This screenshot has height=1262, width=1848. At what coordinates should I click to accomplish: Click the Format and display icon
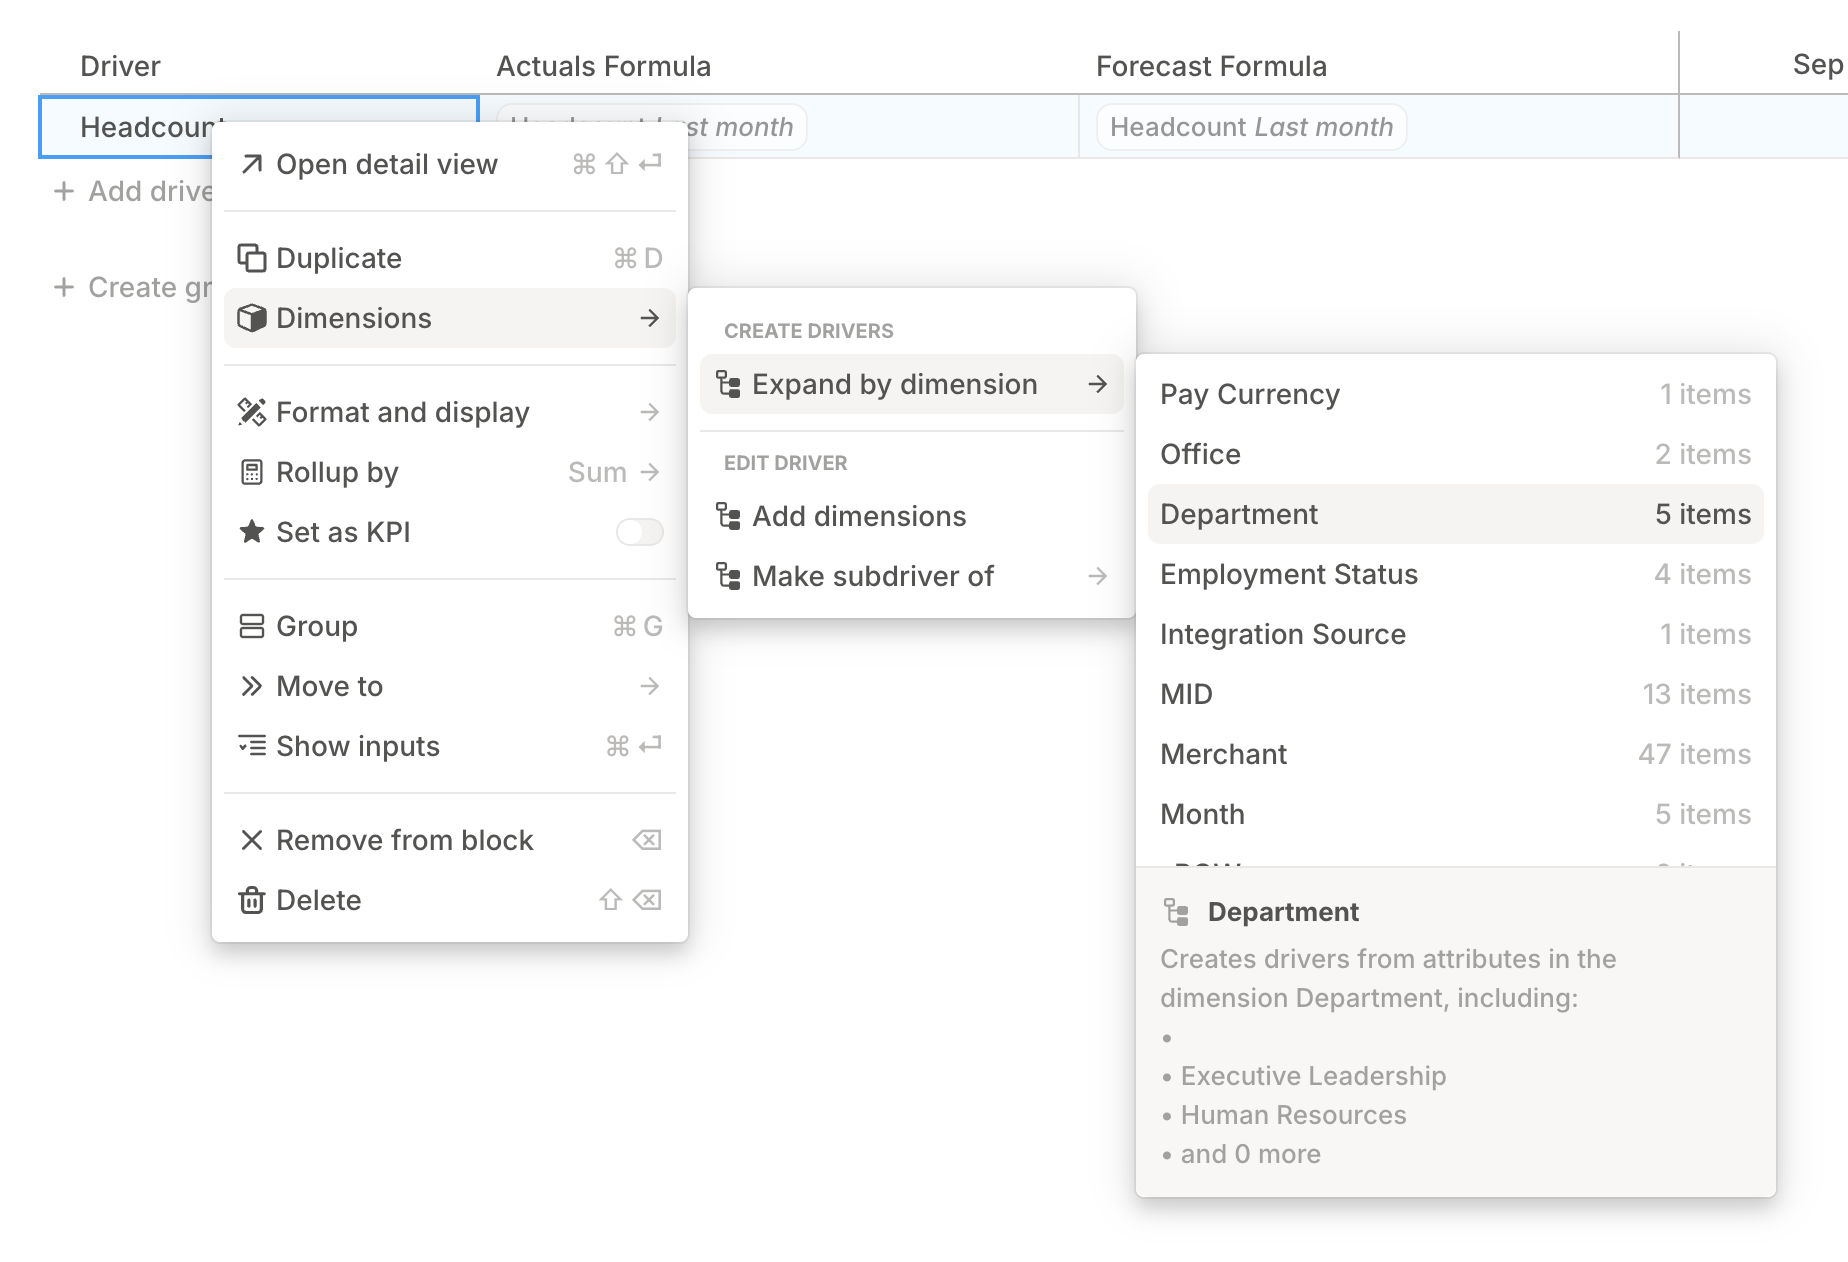252,412
